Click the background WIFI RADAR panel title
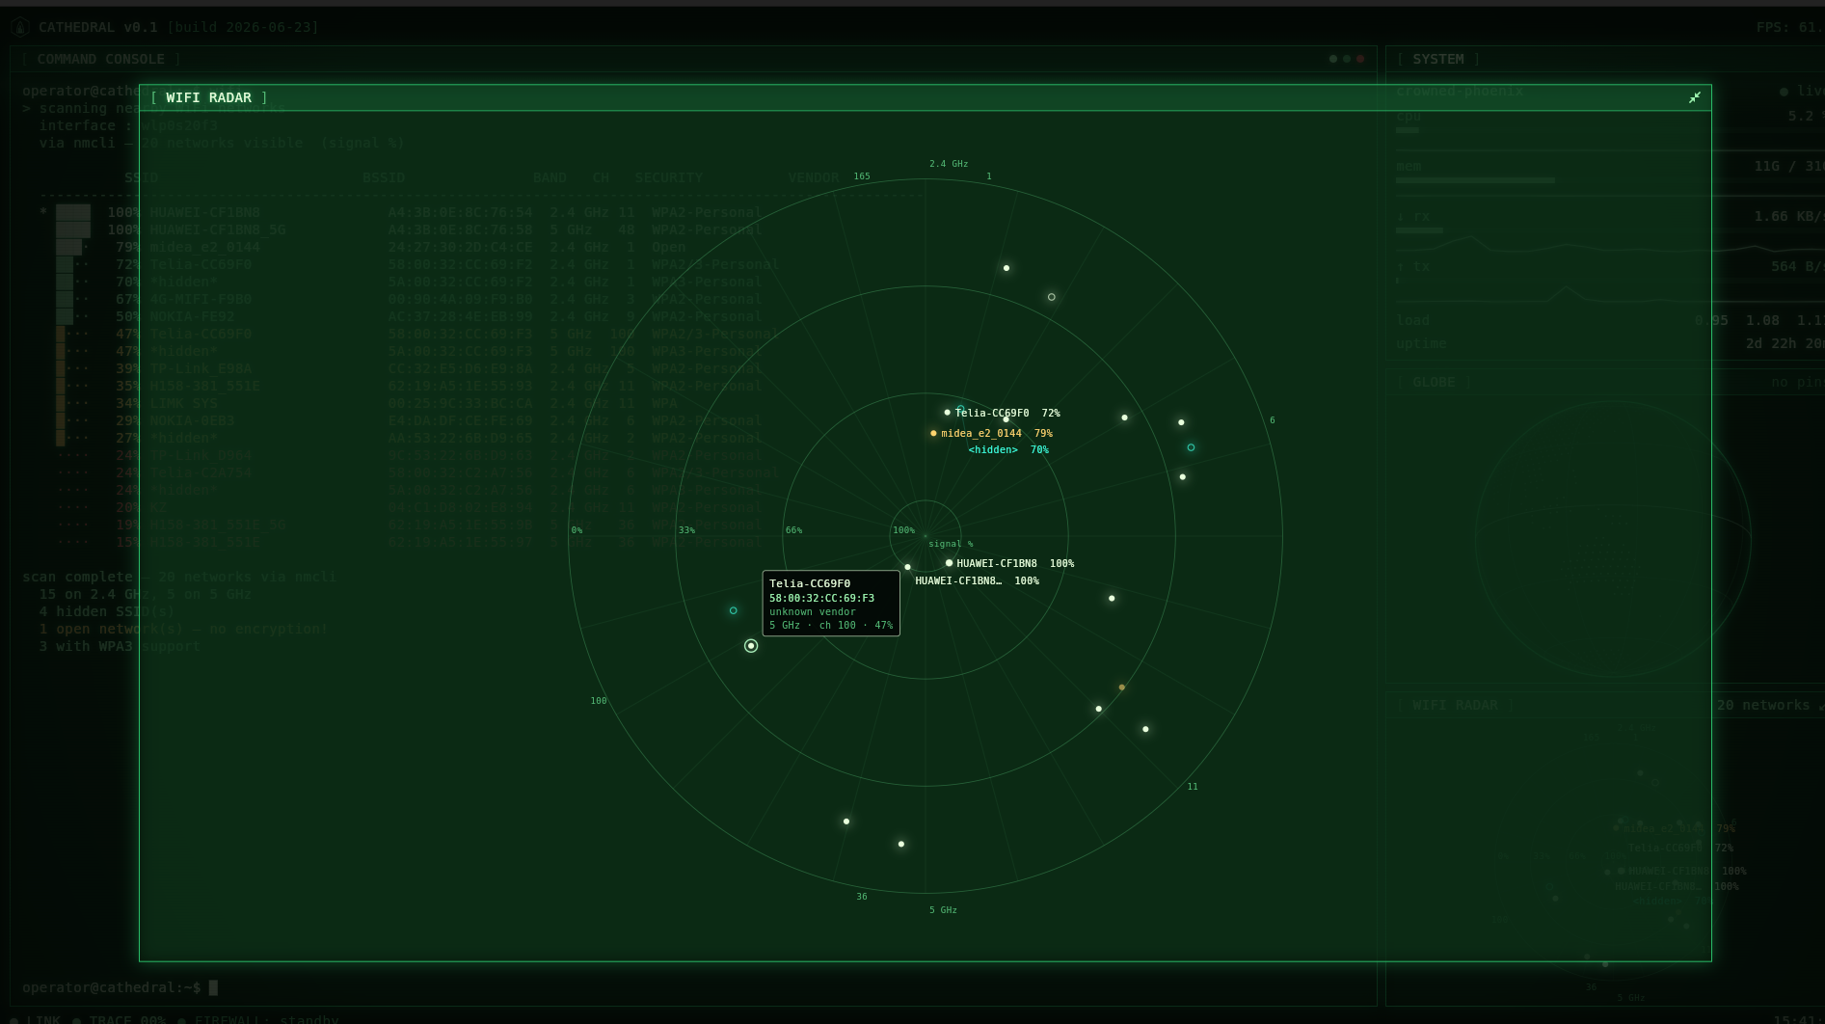This screenshot has height=1024, width=1825. (x=1455, y=705)
